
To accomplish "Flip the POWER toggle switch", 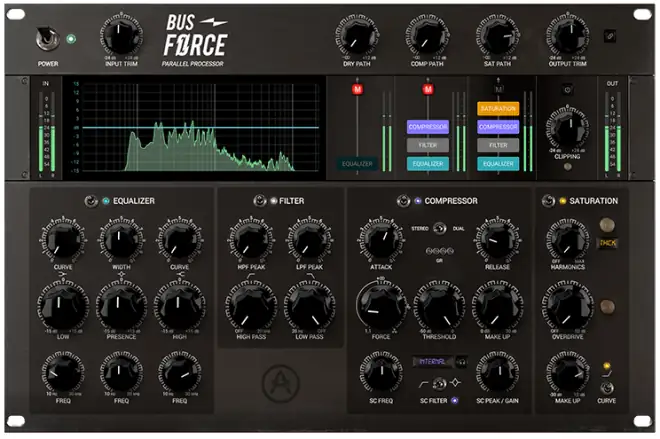I will (47, 39).
